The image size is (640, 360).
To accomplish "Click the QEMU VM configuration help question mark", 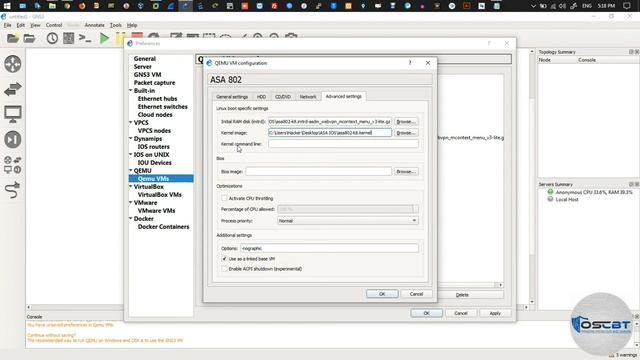I will (410, 63).
